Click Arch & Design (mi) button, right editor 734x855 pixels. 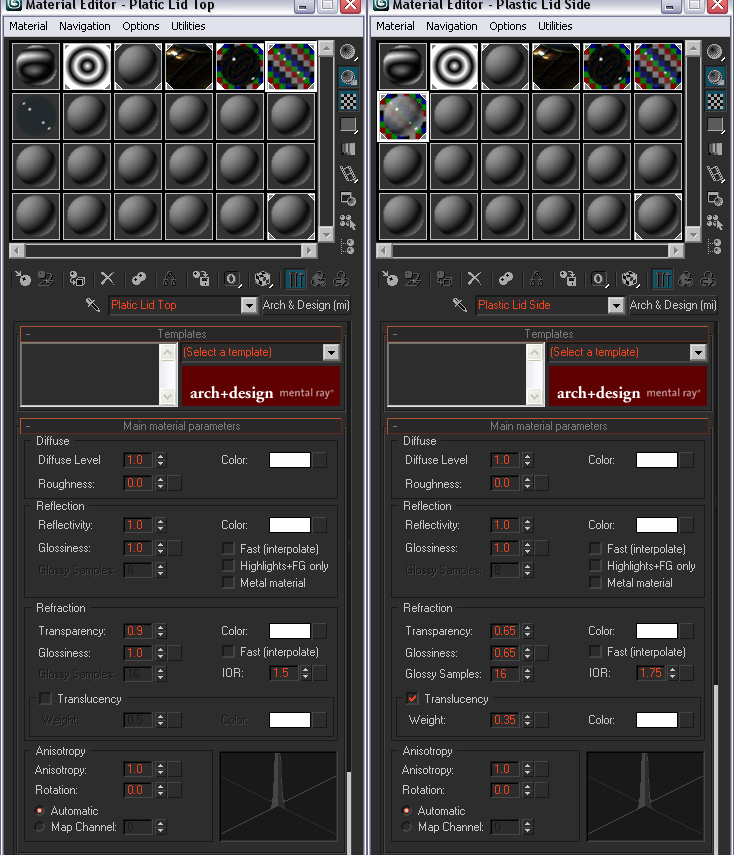pyautogui.click(x=672, y=305)
